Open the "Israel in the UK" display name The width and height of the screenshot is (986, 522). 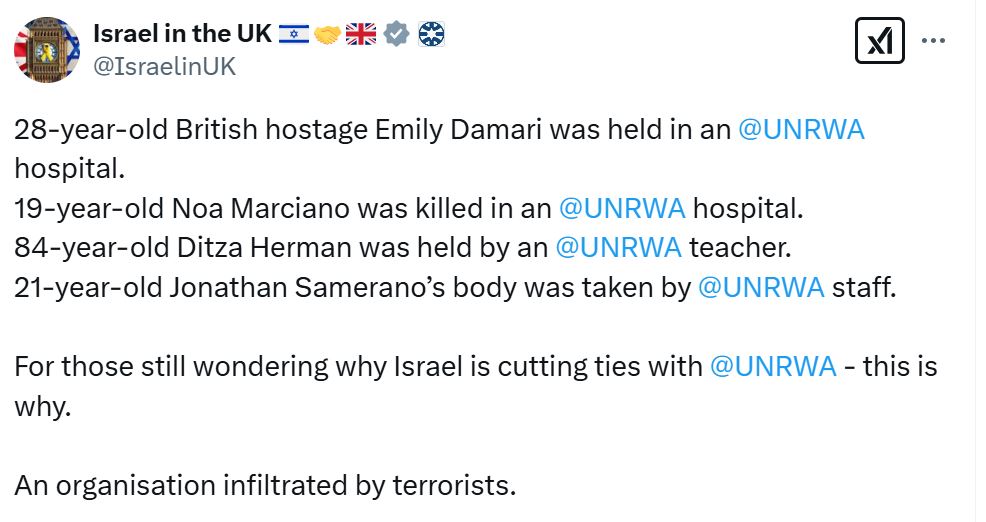[181, 33]
